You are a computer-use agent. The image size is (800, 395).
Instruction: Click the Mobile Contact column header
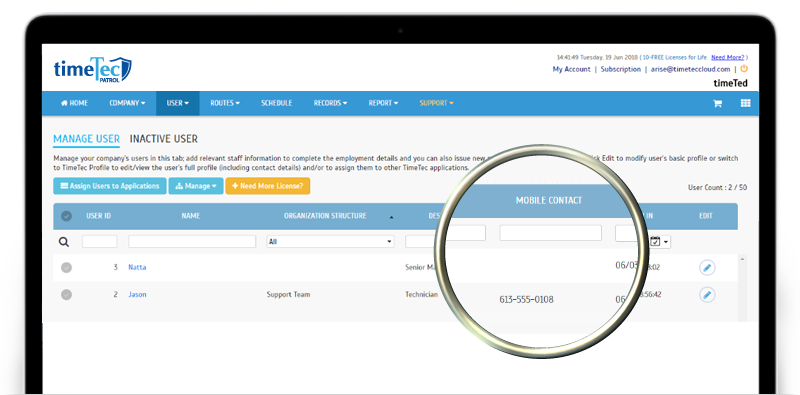point(548,201)
